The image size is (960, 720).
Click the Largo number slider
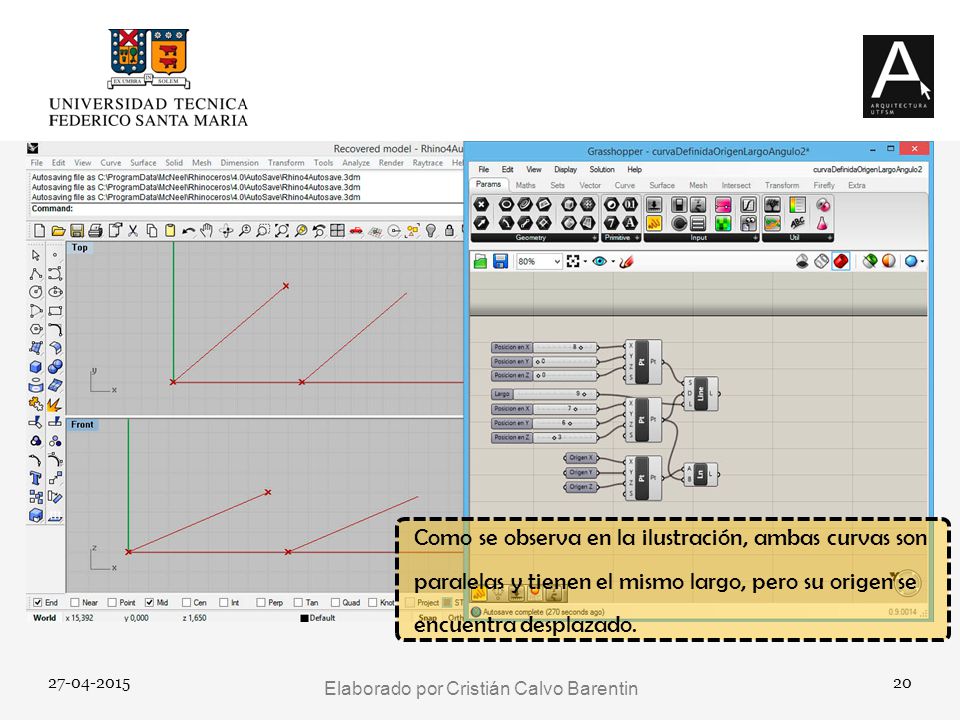click(x=544, y=394)
